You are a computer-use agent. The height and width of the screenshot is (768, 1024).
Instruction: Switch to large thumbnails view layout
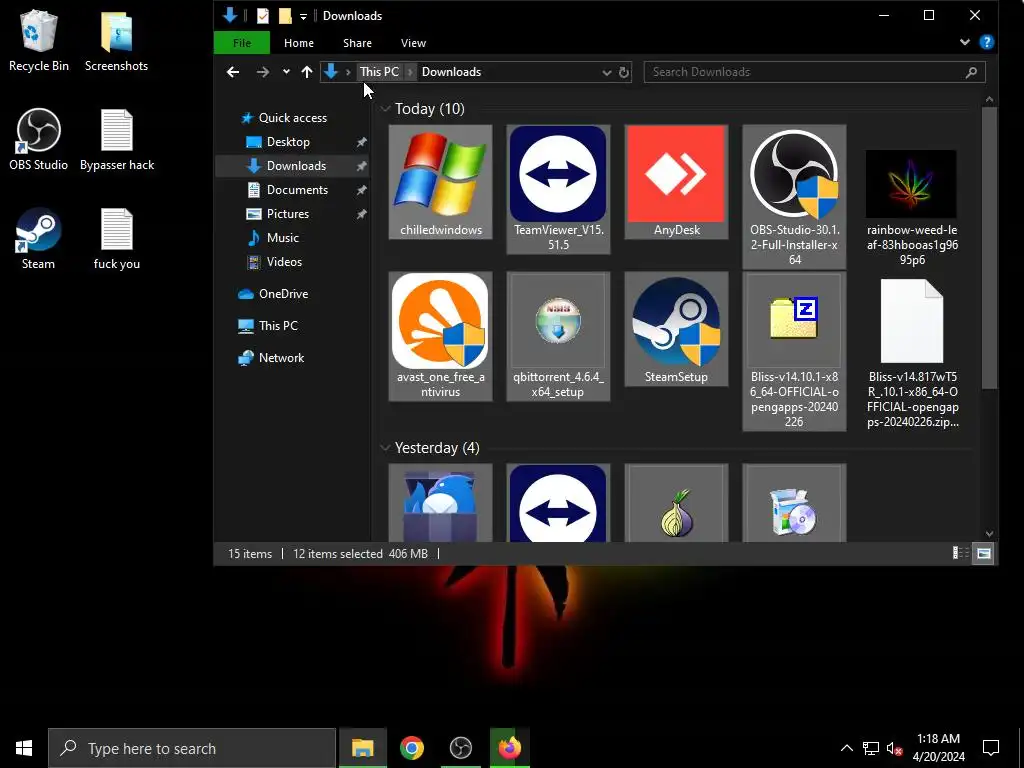coord(984,554)
